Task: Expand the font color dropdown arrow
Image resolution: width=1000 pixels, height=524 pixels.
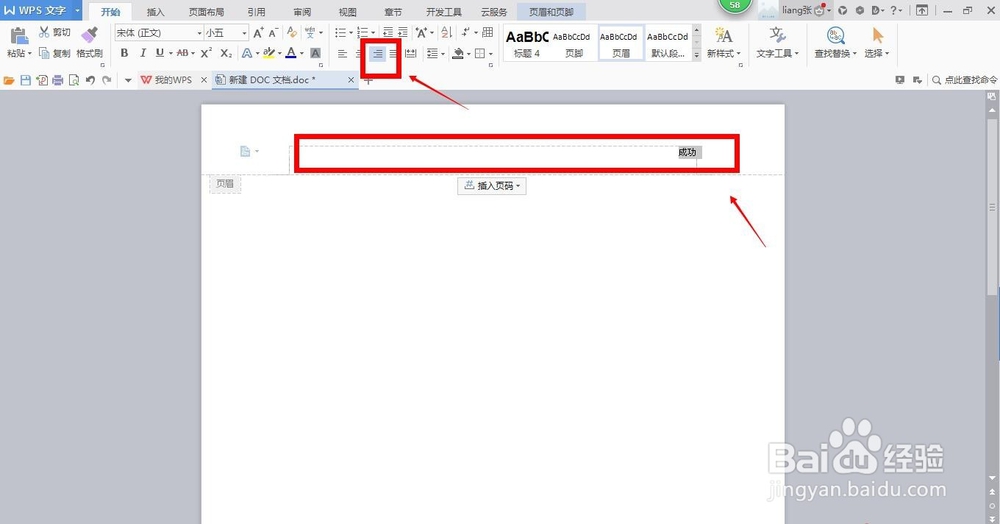Action: (302, 54)
